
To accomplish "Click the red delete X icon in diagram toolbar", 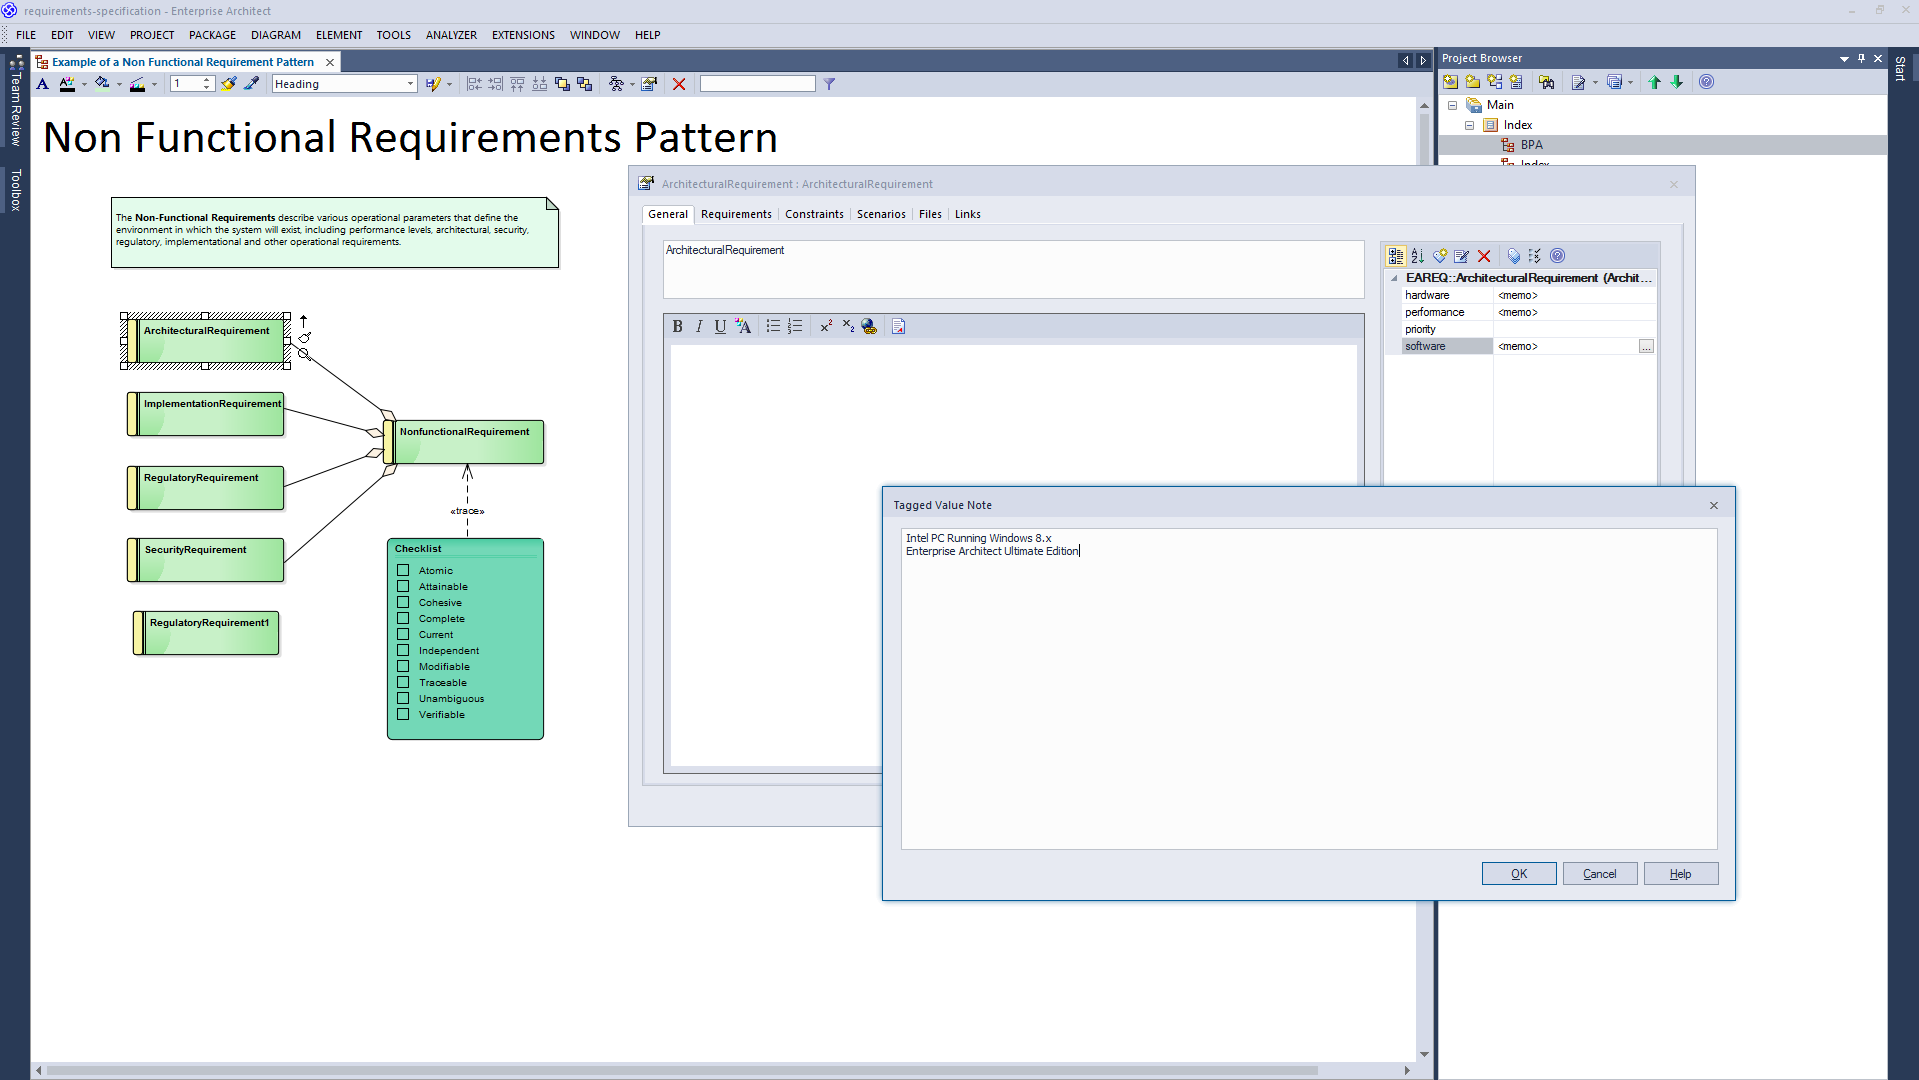I will [679, 84].
